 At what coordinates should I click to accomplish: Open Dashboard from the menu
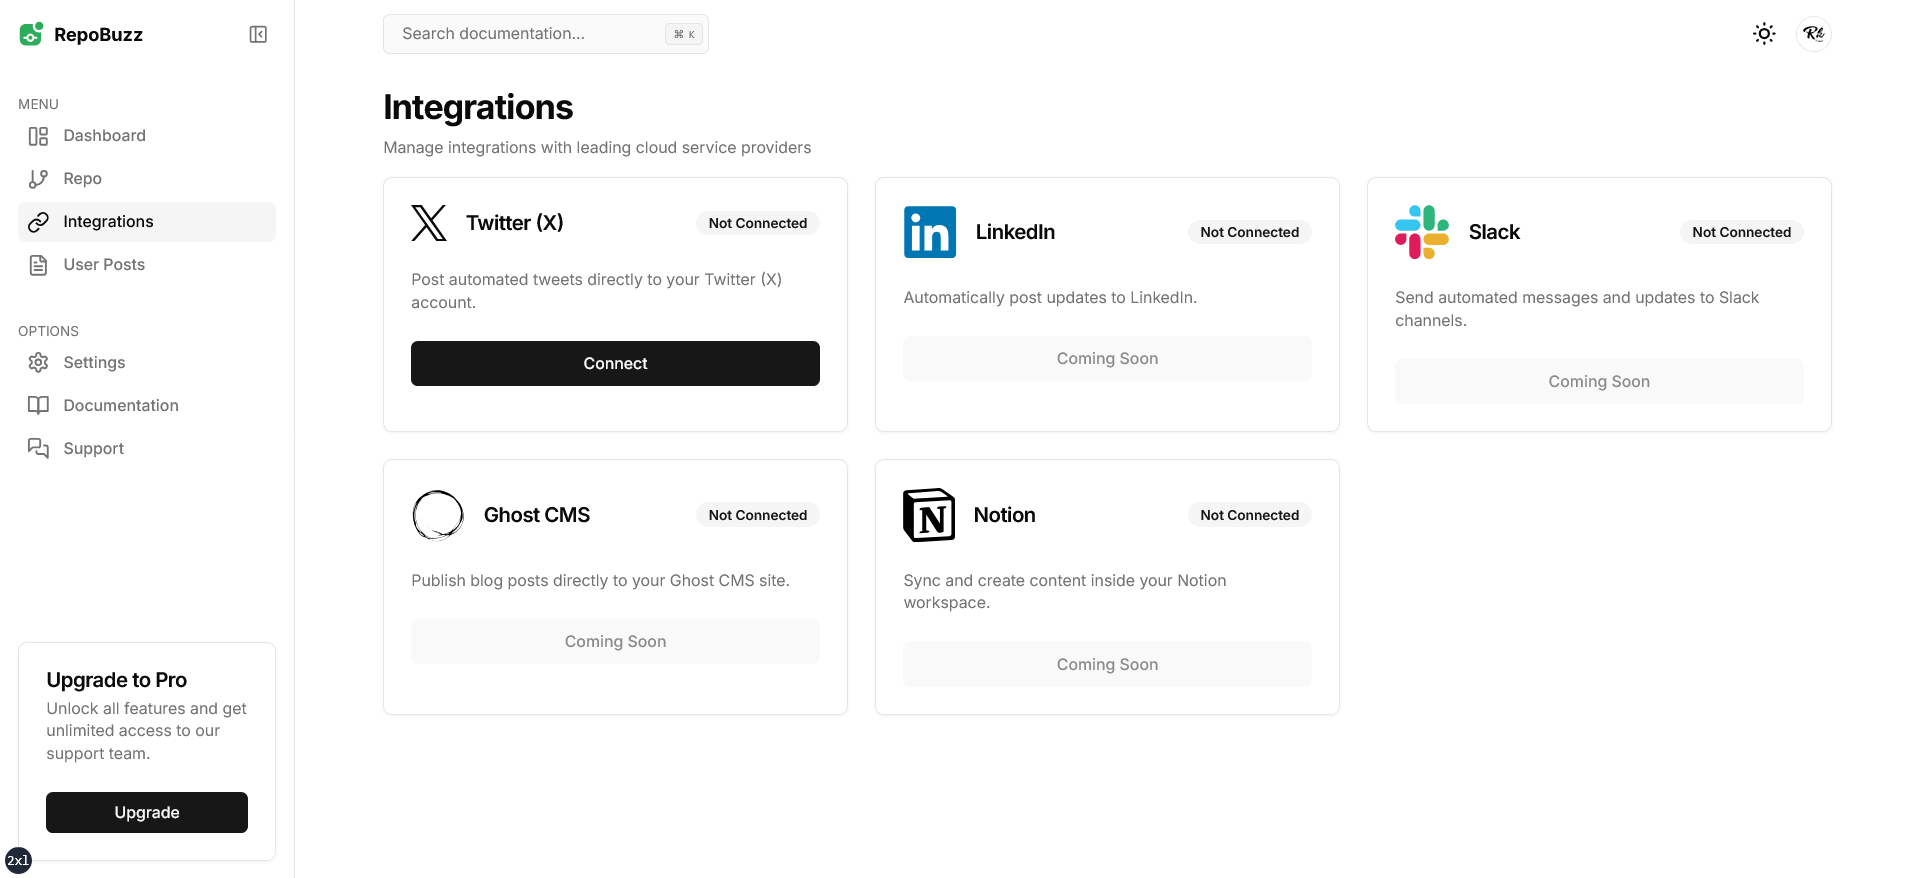click(x=147, y=136)
